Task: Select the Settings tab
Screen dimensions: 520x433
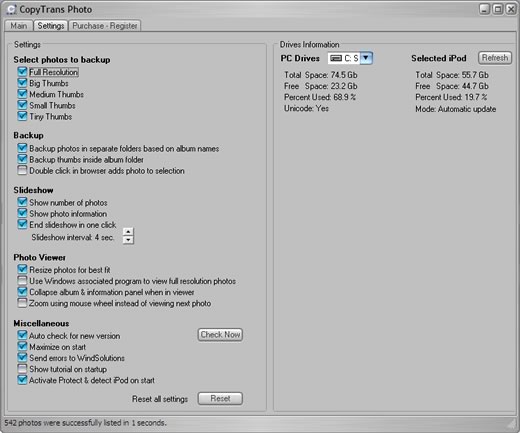Action: [51, 26]
